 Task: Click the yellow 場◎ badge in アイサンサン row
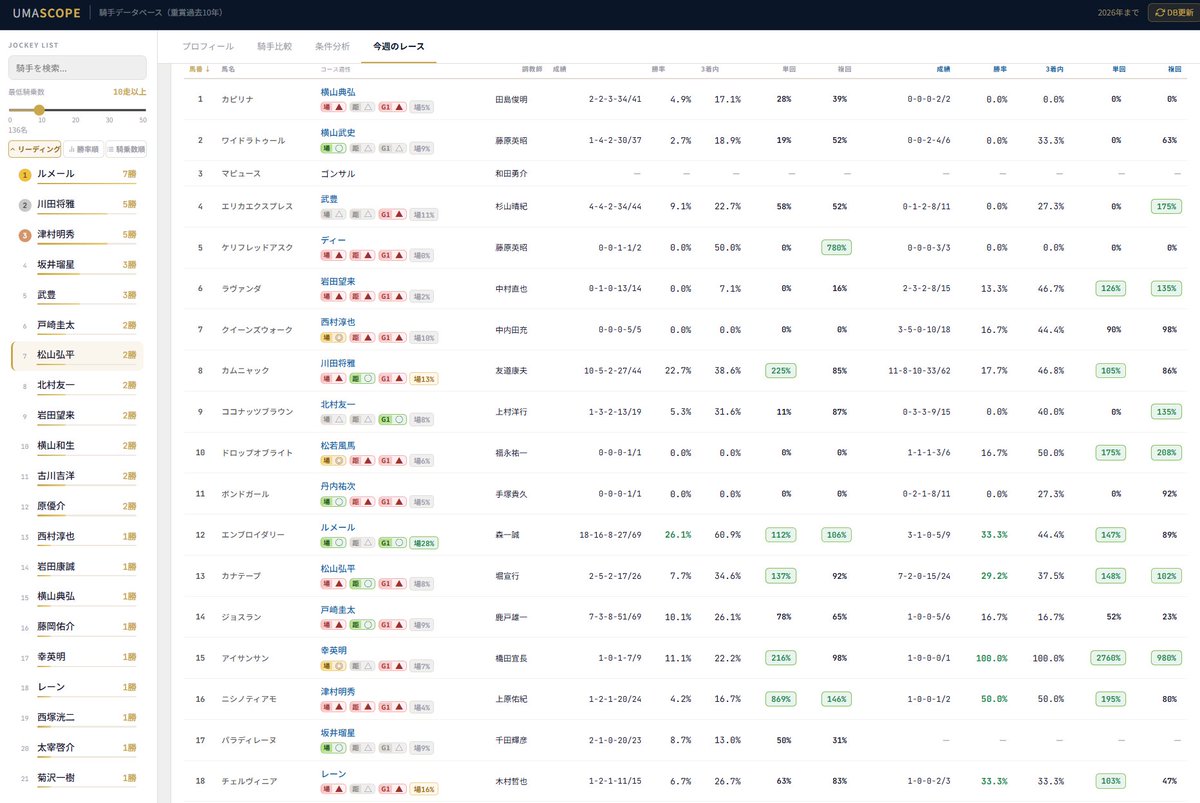(333, 666)
